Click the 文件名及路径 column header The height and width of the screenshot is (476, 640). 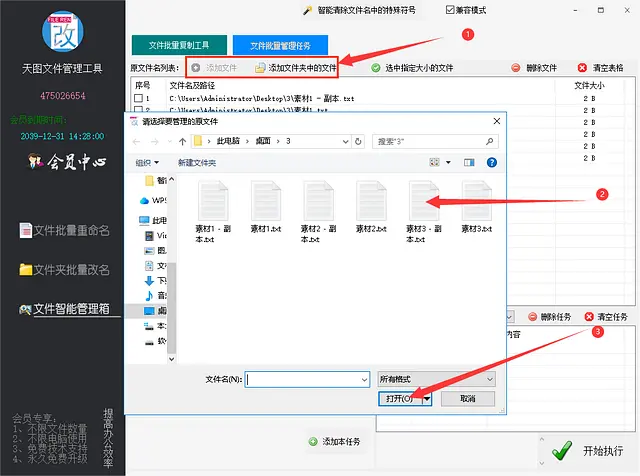click(192, 86)
